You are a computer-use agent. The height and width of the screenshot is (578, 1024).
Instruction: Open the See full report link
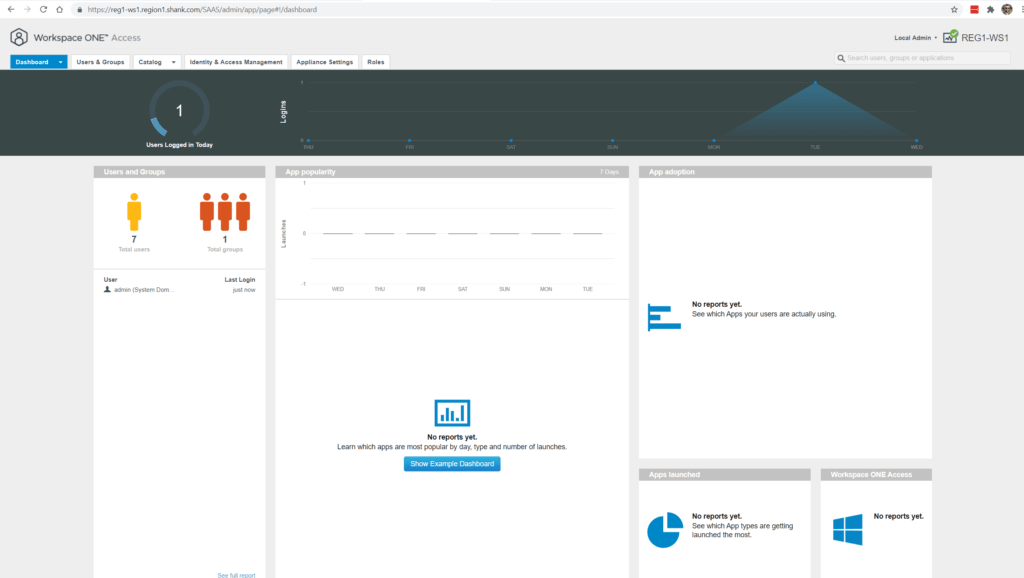[x=236, y=575]
